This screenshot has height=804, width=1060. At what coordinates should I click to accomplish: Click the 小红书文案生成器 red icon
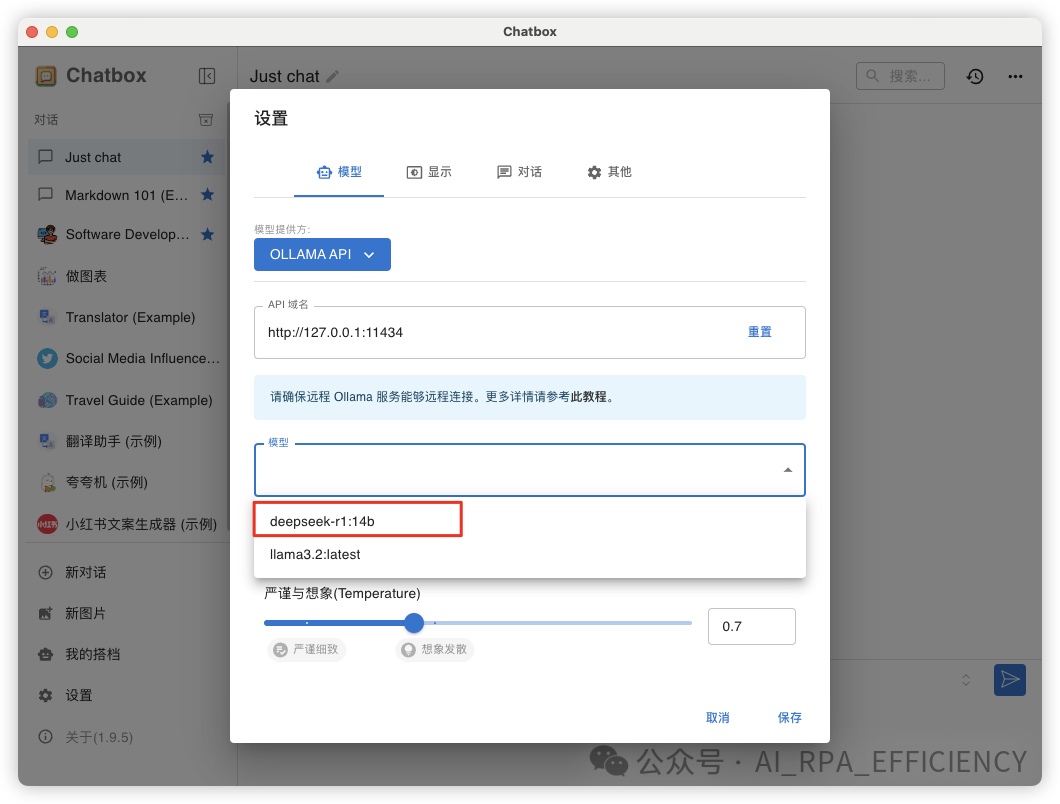pyautogui.click(x=47, y=524)
